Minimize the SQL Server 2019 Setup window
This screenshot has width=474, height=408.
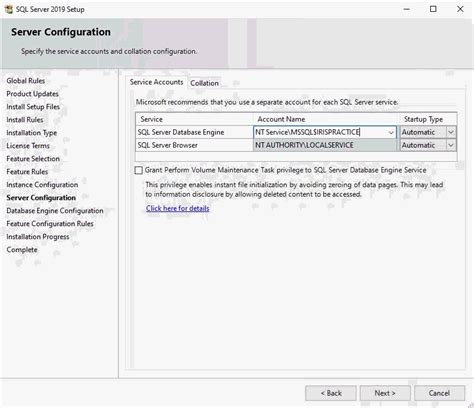click(406, 9)
